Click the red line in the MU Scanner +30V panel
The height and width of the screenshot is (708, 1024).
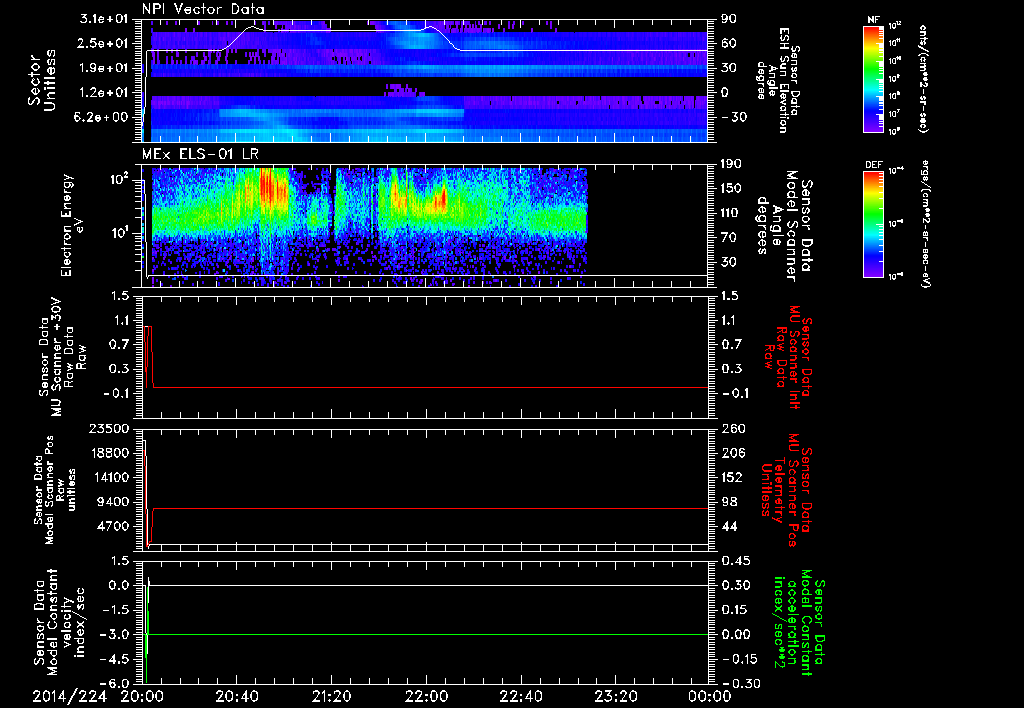pos(430,387)
